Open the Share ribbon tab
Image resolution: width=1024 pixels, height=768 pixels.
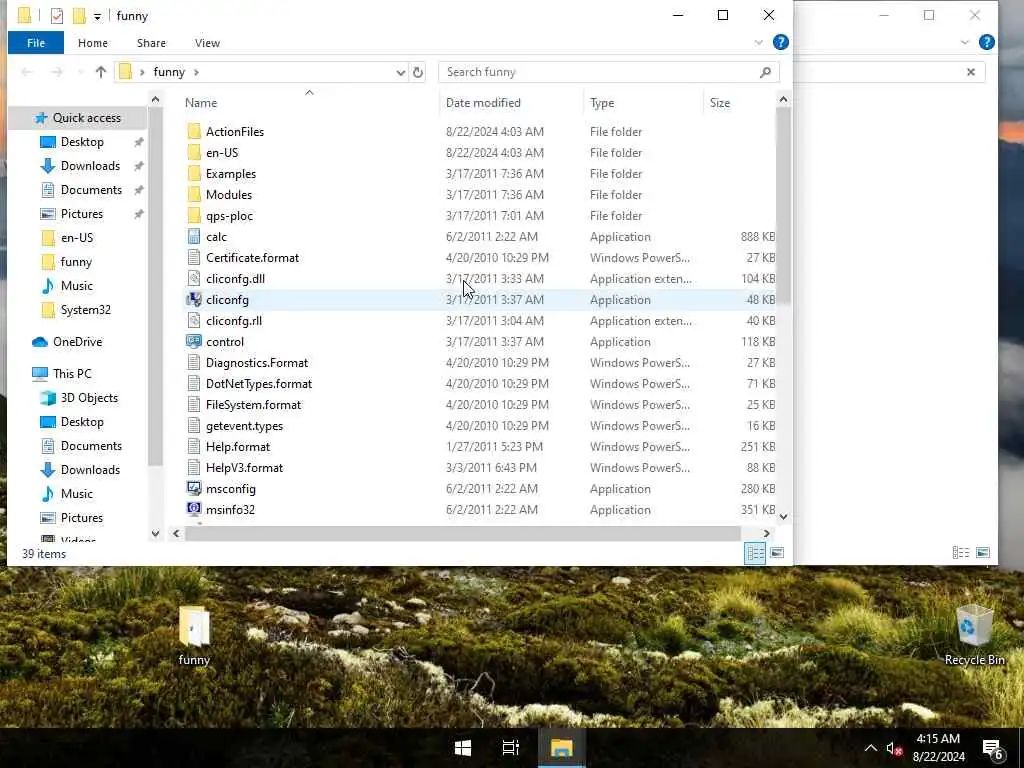click(151, 43)
